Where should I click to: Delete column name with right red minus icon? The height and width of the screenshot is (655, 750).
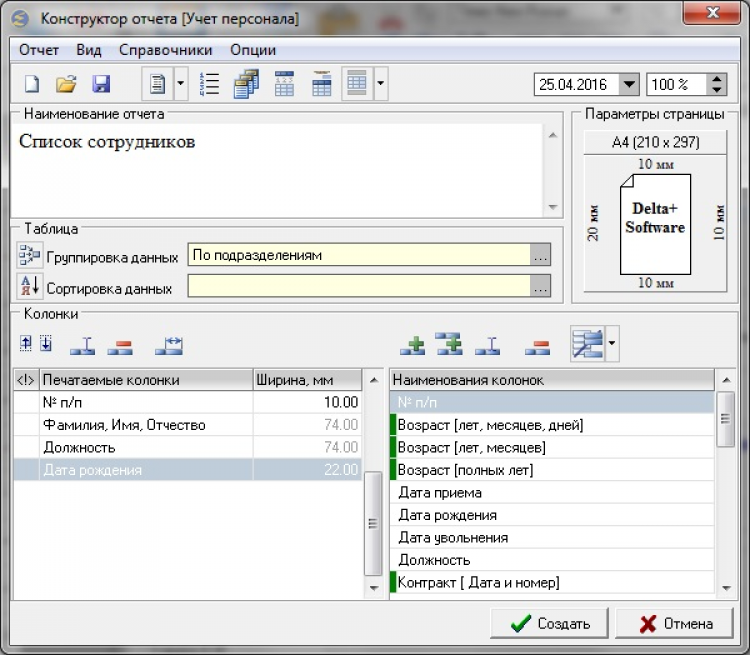(538, 346)
